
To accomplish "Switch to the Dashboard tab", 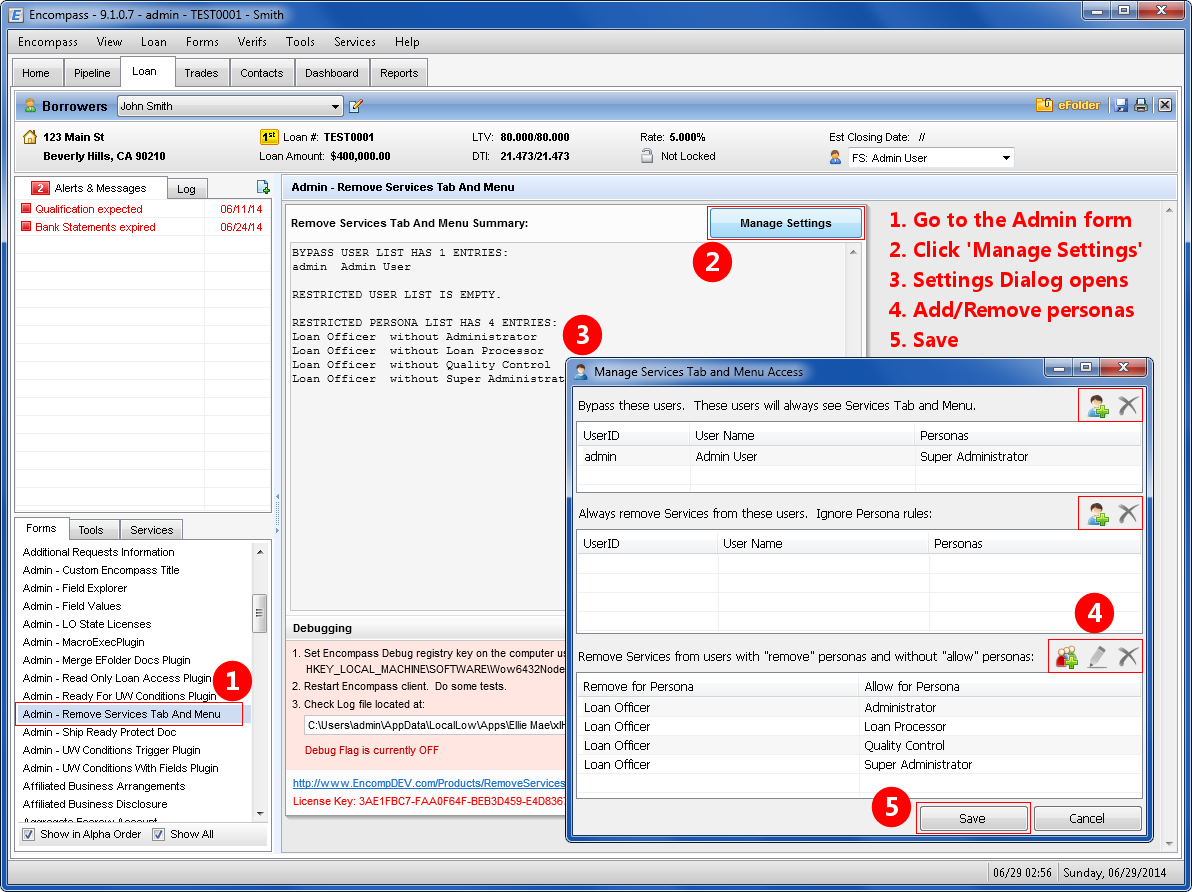I will (331, 73).
